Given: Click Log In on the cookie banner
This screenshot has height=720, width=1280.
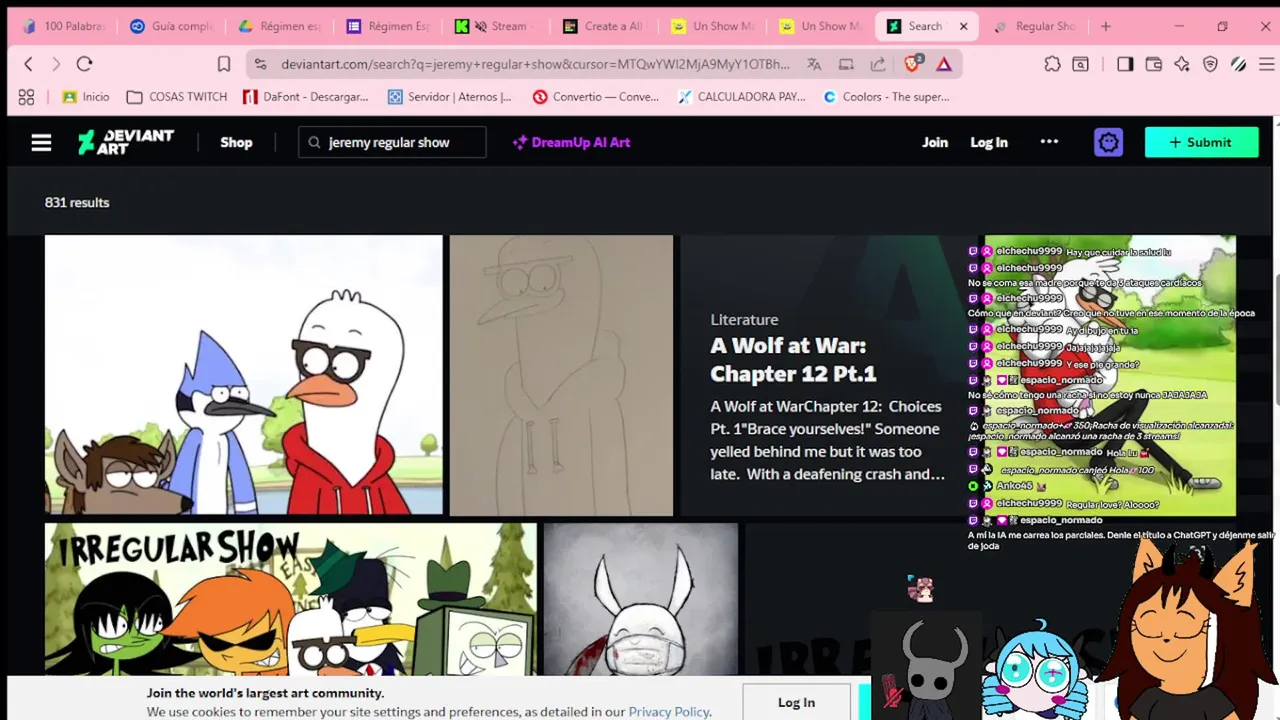Looking at the screenshot, I should (x=796, y=702).
